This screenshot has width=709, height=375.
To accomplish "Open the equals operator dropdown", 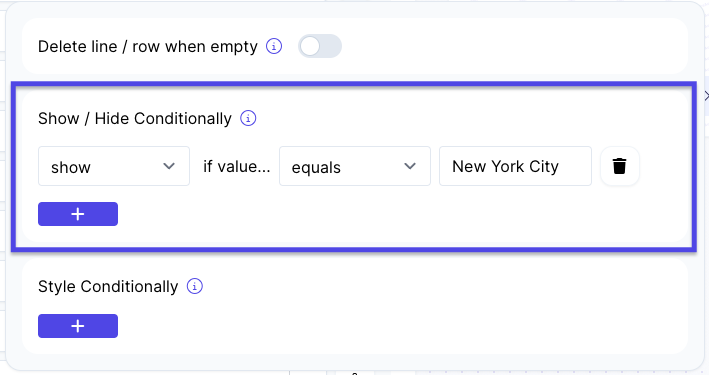I will (355, 166).
